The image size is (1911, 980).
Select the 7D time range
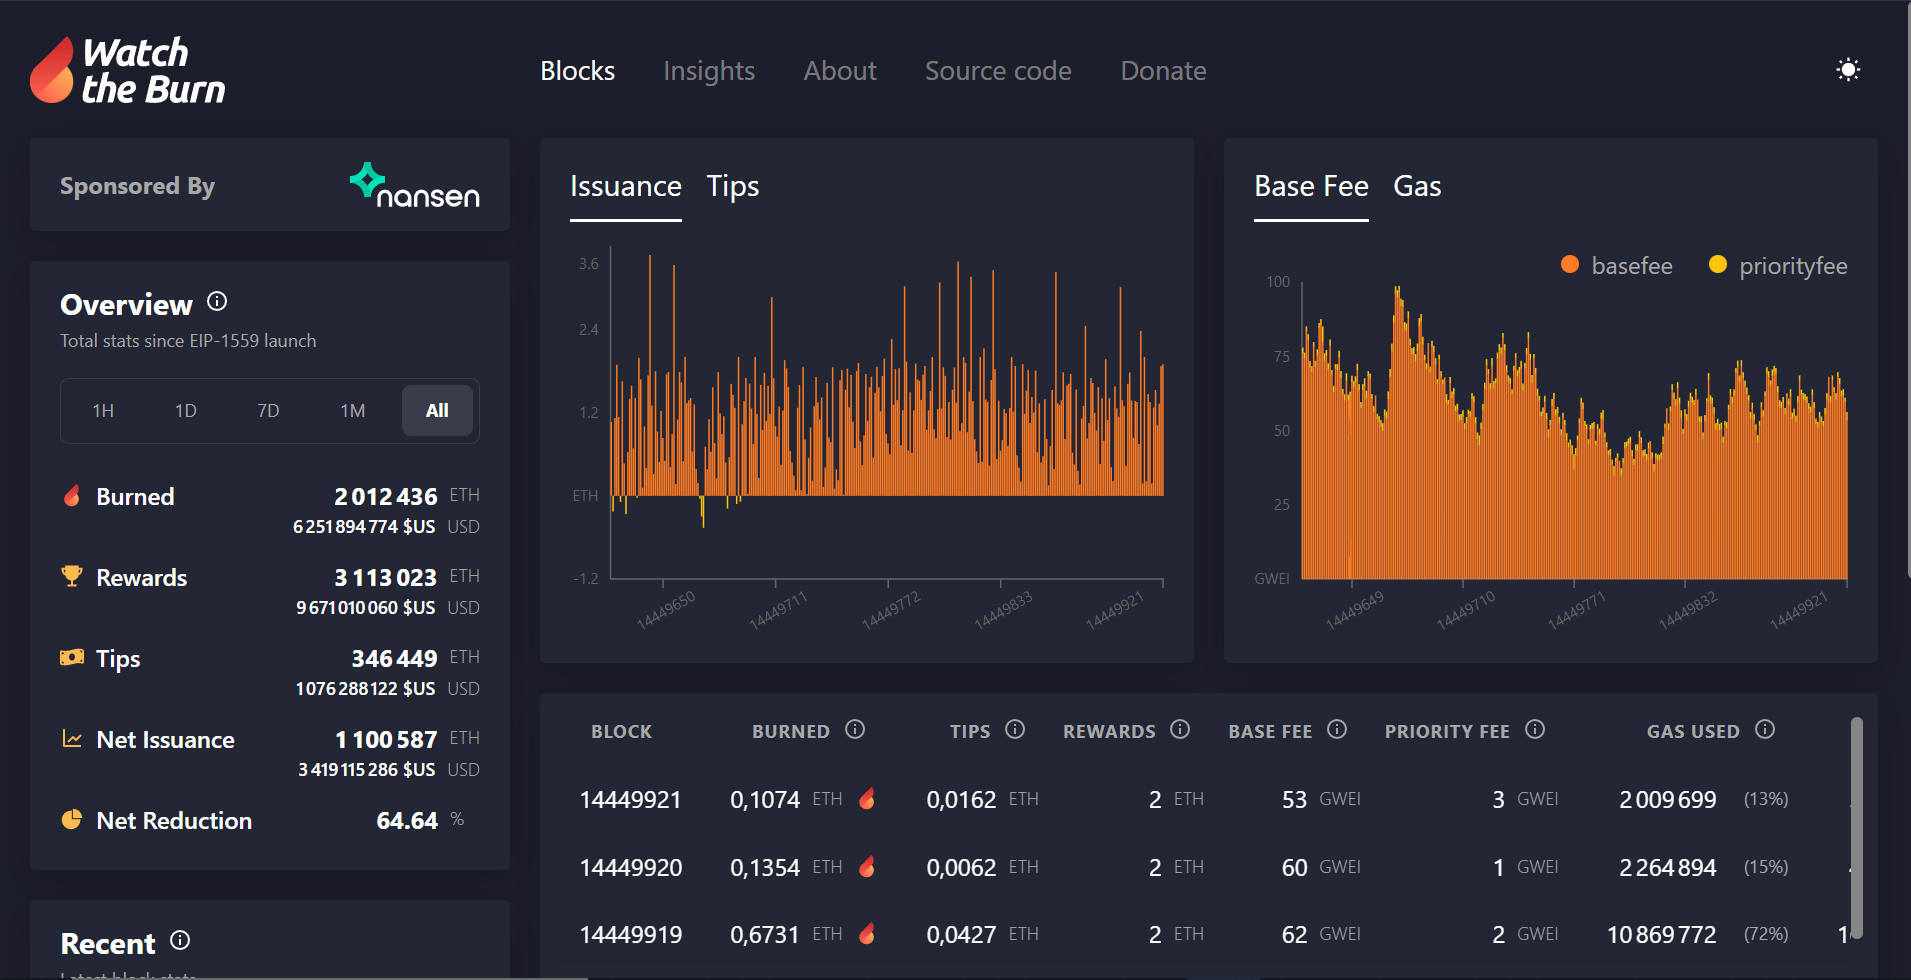pos(268,411)
